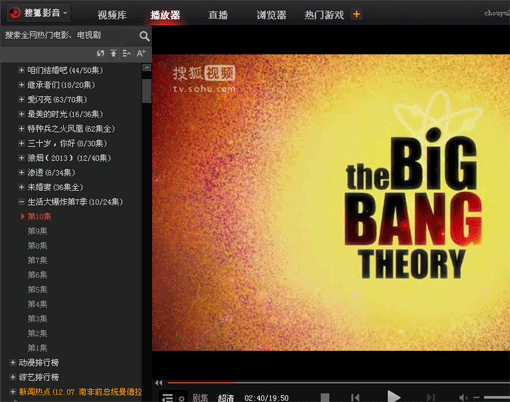Mute audio with the speaker icon
This screenshot has width=510, height=402.
(463, 397)
